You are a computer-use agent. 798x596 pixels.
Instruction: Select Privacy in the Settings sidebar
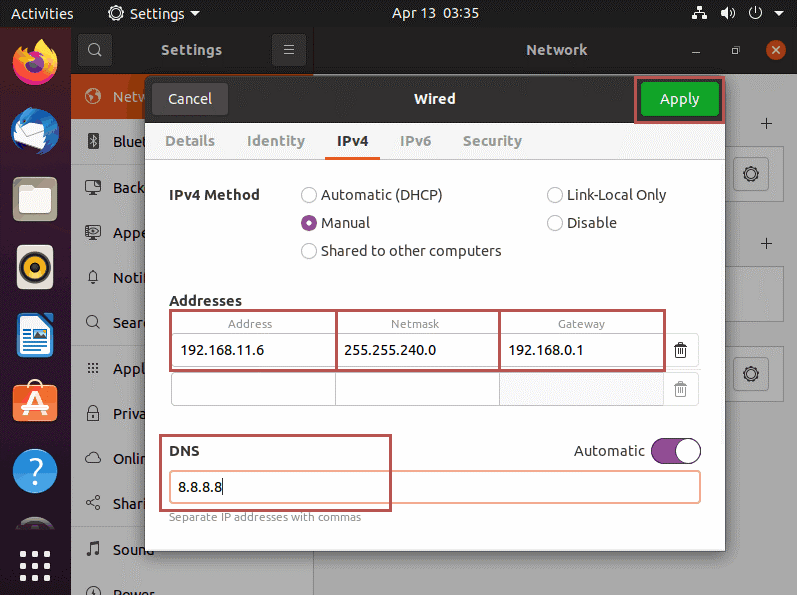click(x=108, y=414)
